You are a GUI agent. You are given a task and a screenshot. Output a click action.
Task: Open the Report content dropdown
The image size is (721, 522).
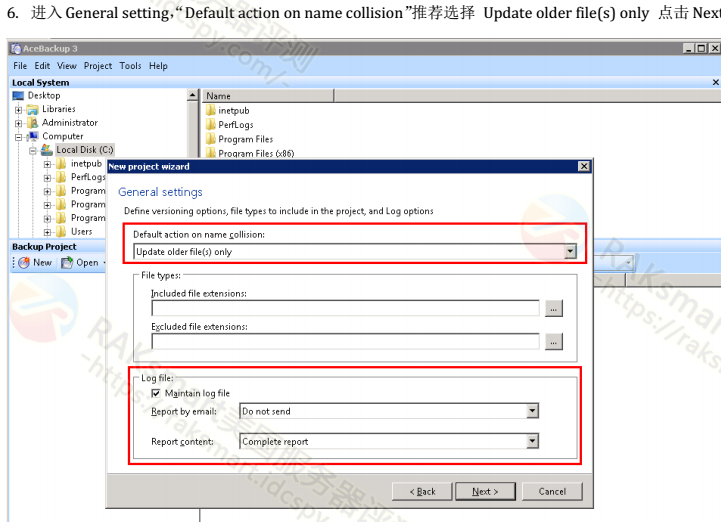[x=532, y=442]
